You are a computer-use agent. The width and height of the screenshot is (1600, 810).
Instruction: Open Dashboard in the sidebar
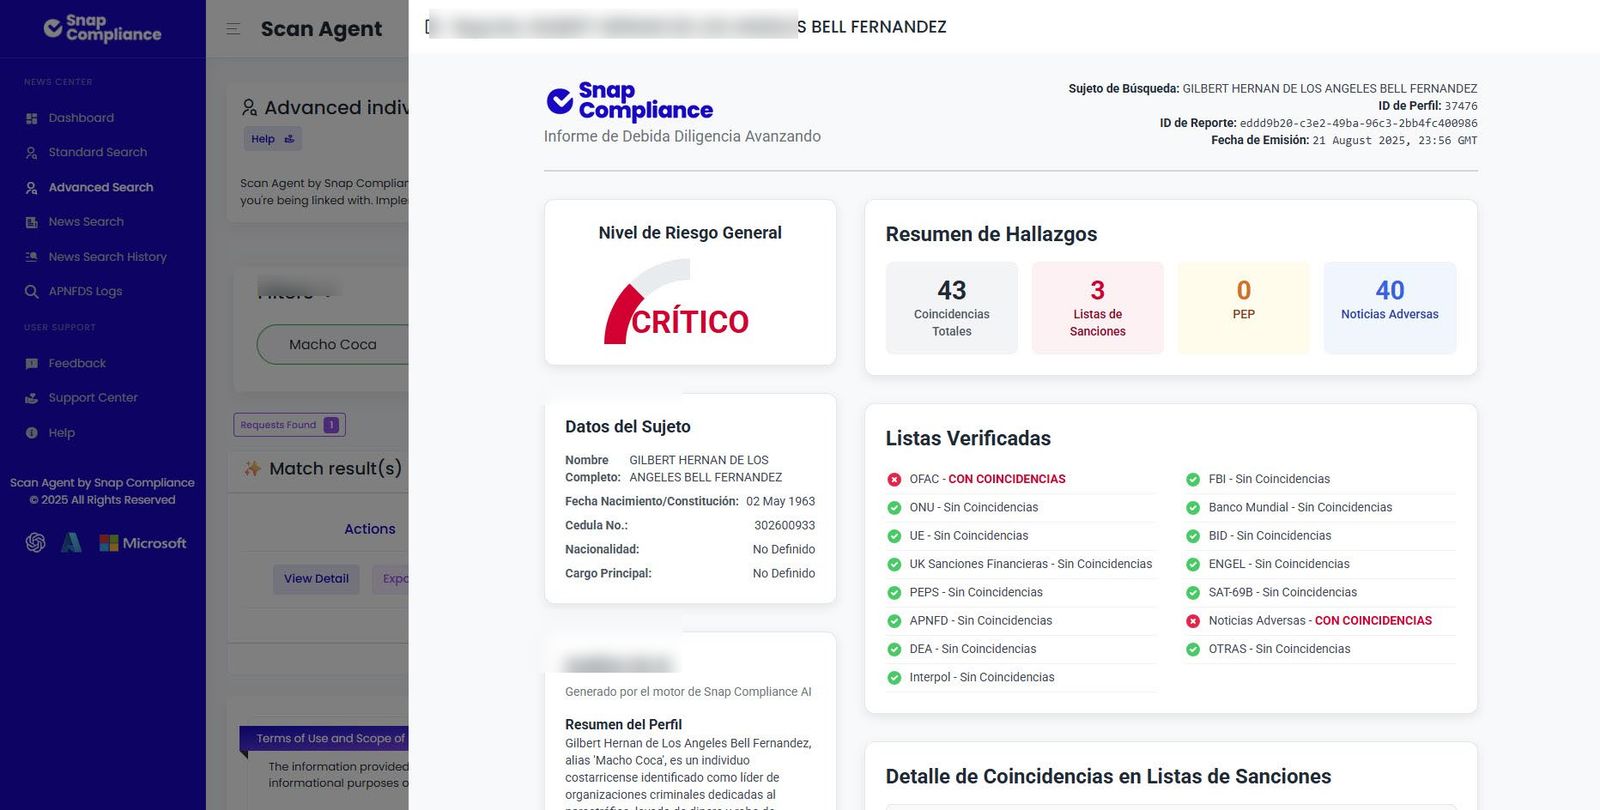tap(81, 118)
